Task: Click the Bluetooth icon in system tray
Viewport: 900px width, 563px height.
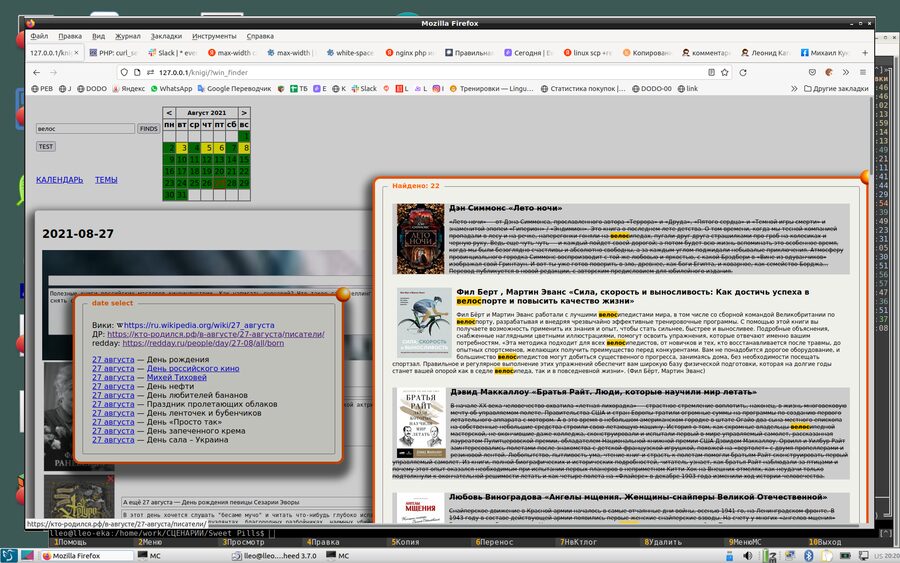Action: (809, 556)
